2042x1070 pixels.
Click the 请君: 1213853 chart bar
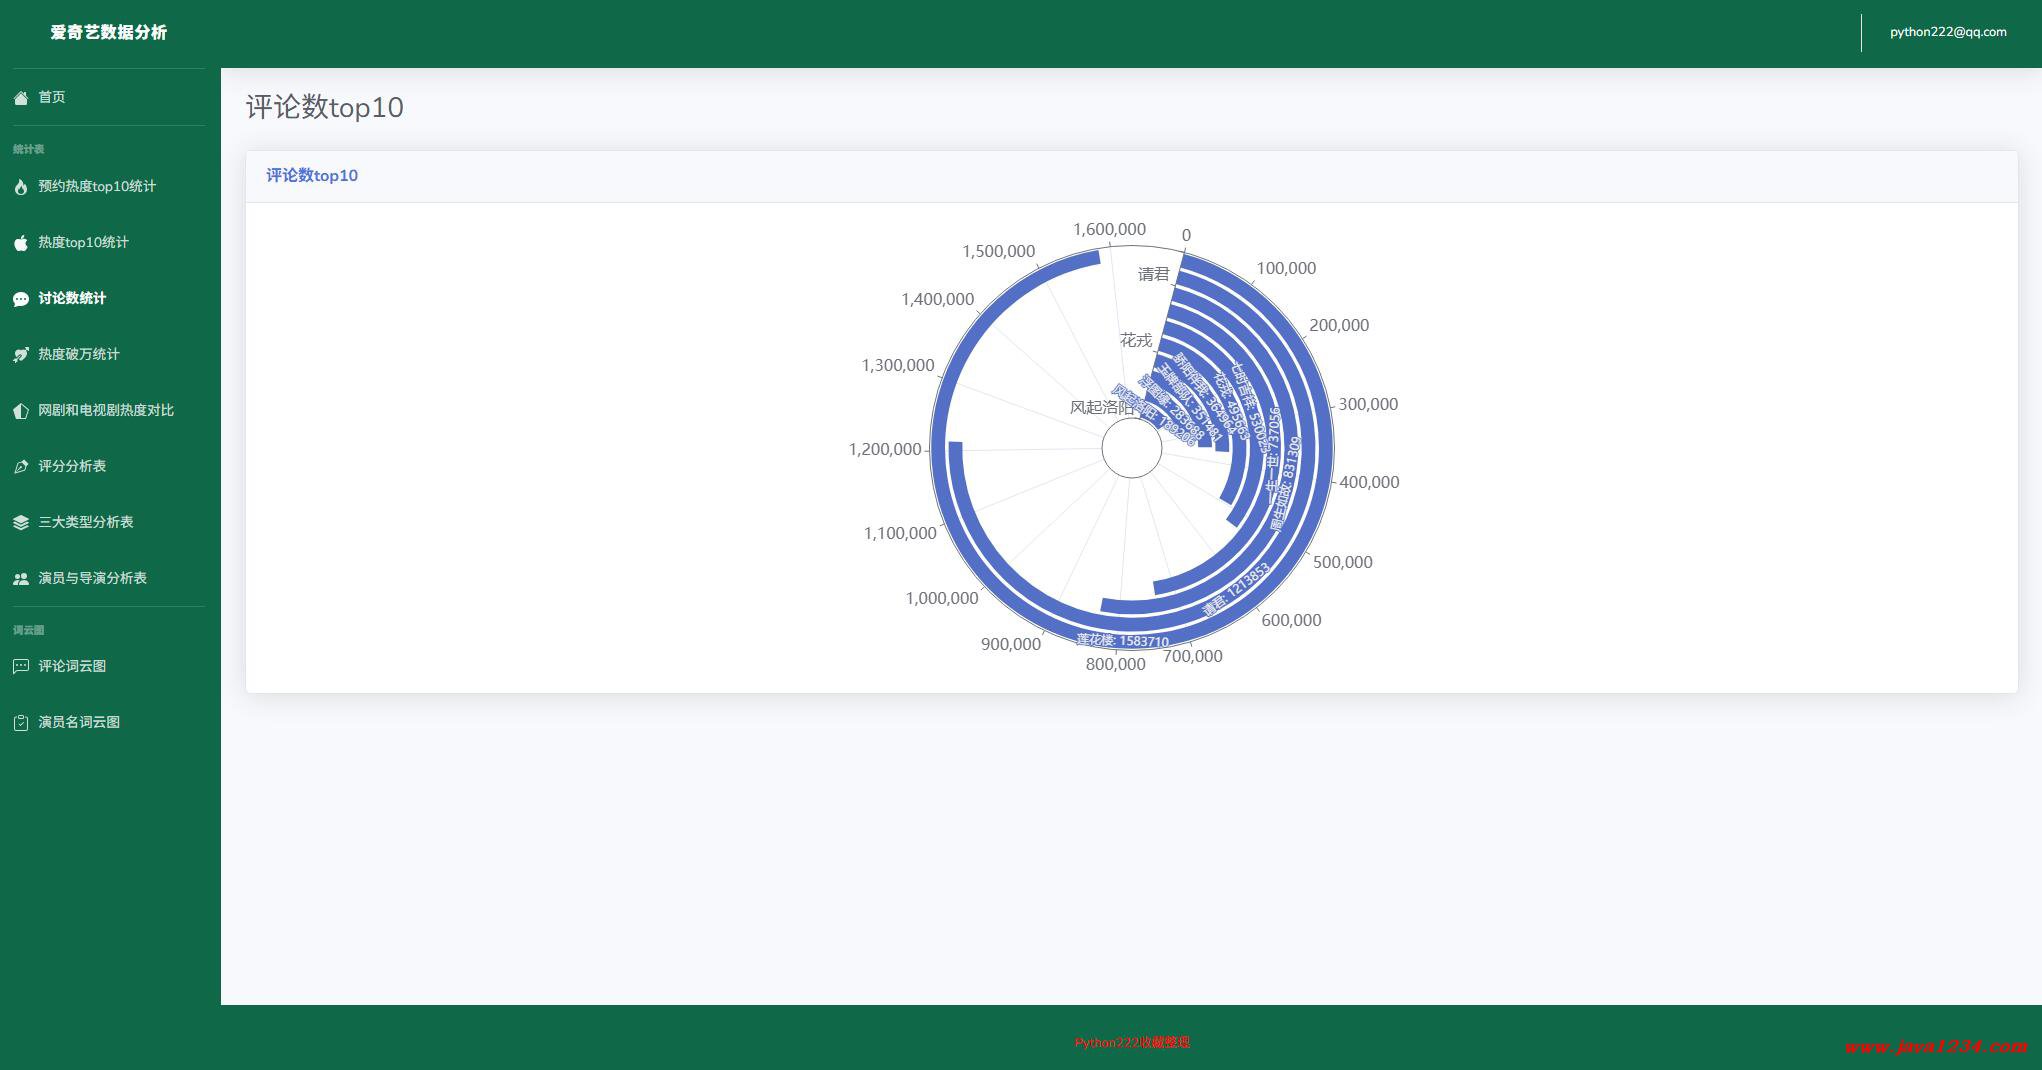[1236, 590]
